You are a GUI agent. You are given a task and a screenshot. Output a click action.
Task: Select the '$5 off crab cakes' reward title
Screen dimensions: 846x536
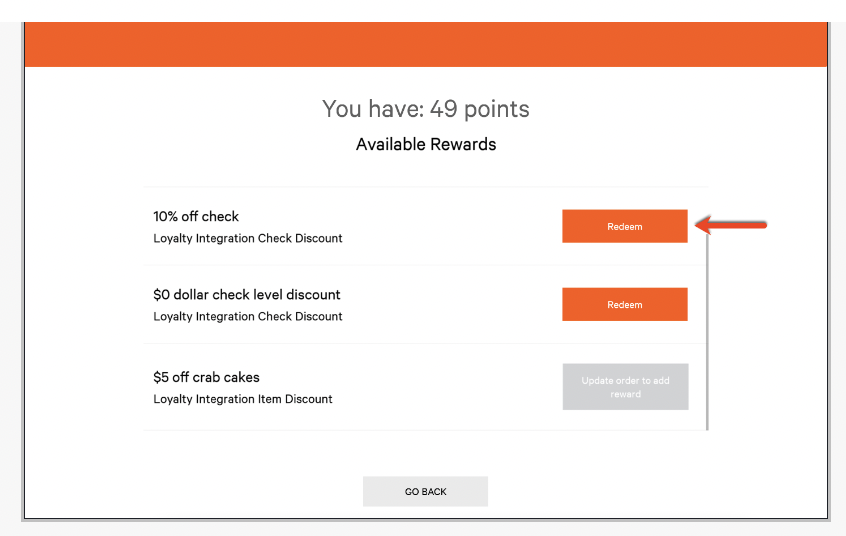pos(206,377)
